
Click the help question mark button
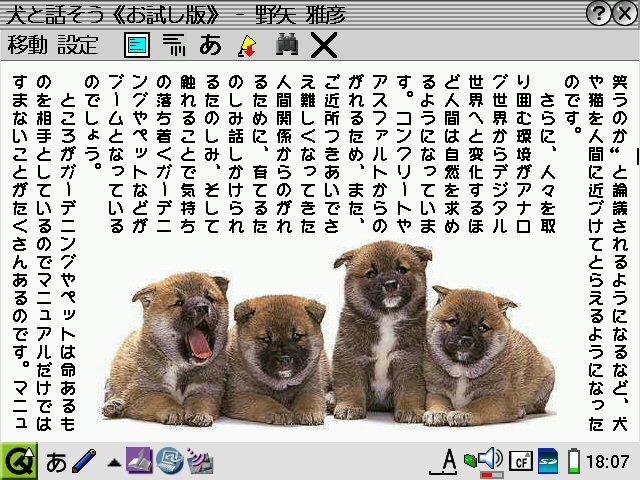pos(599,13)
